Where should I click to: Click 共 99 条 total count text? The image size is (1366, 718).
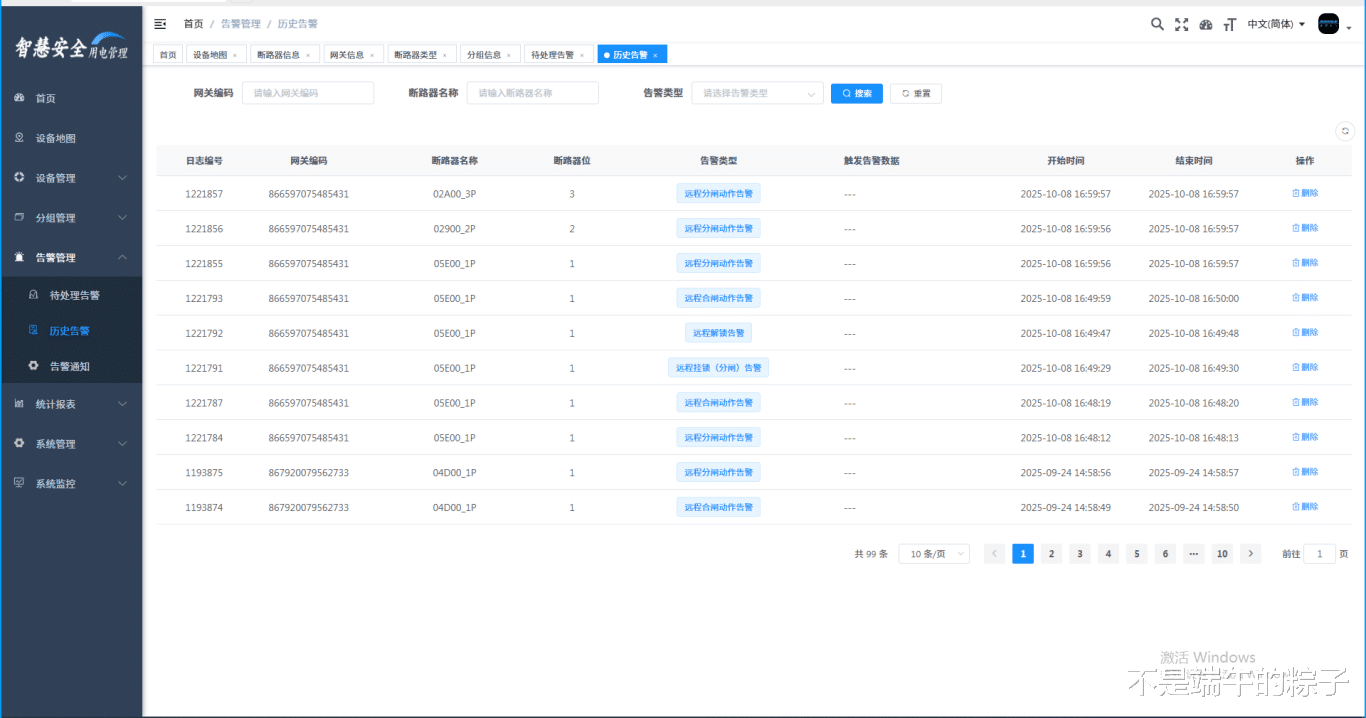(871, 554)
